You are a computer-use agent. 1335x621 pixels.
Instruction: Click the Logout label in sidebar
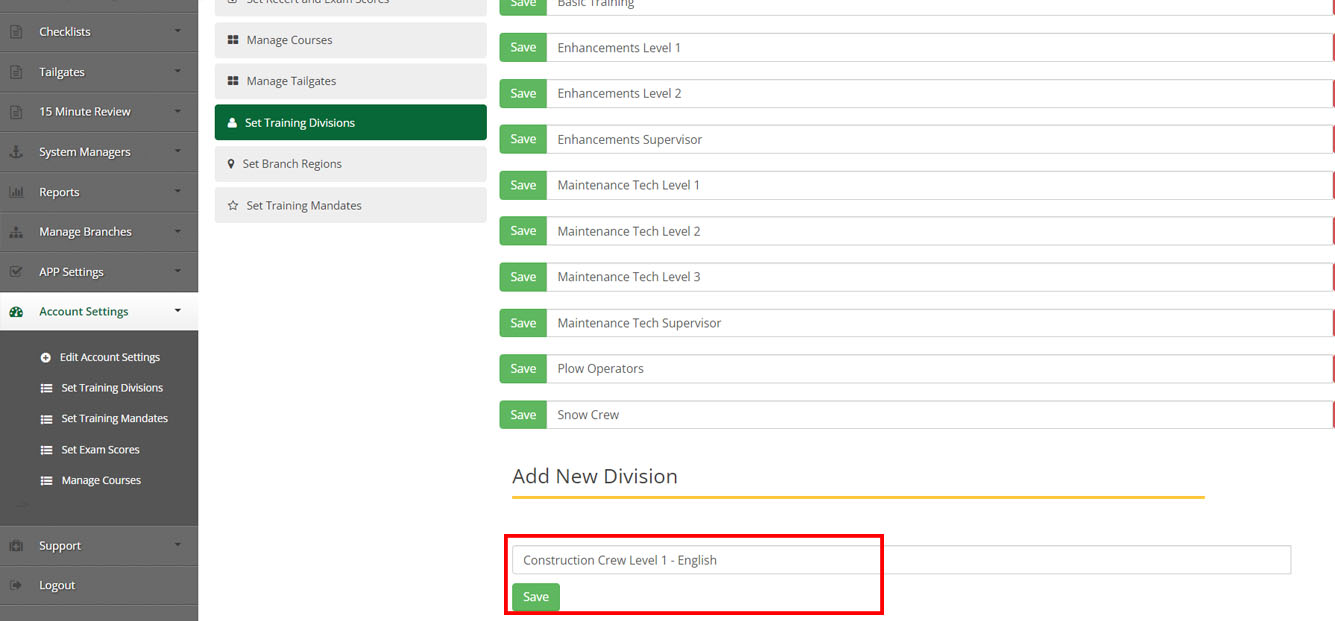(x=57, y=586)
